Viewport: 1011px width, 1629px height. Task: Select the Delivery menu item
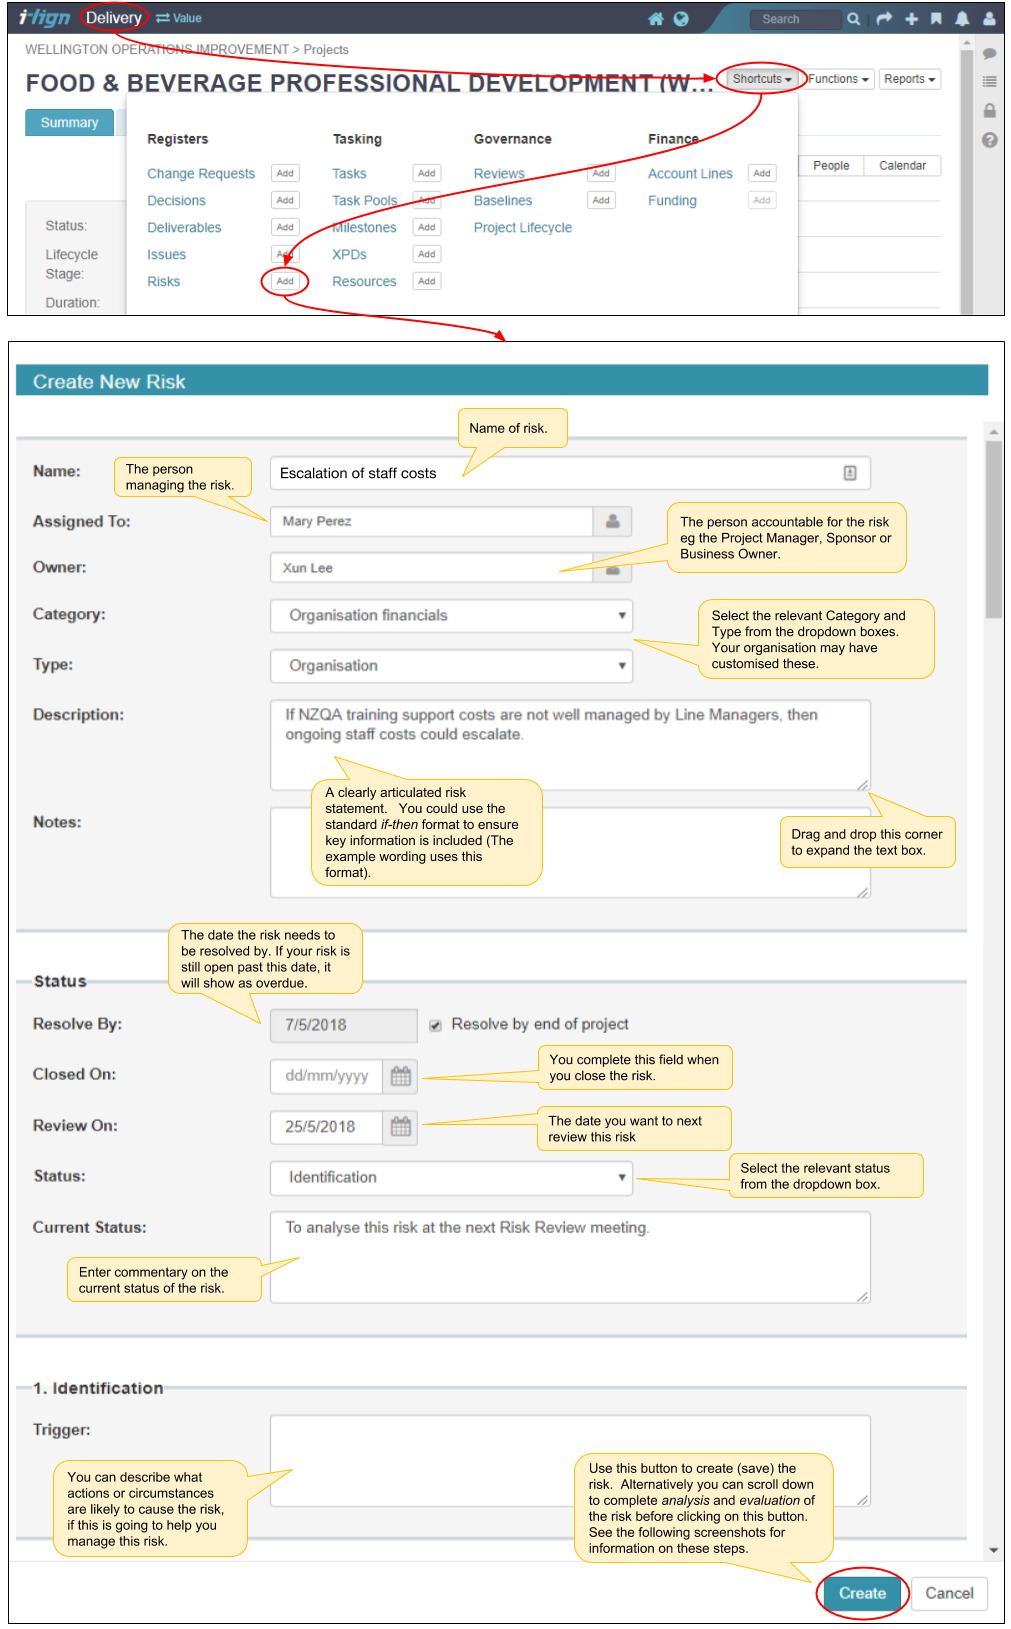pos(113,18)
